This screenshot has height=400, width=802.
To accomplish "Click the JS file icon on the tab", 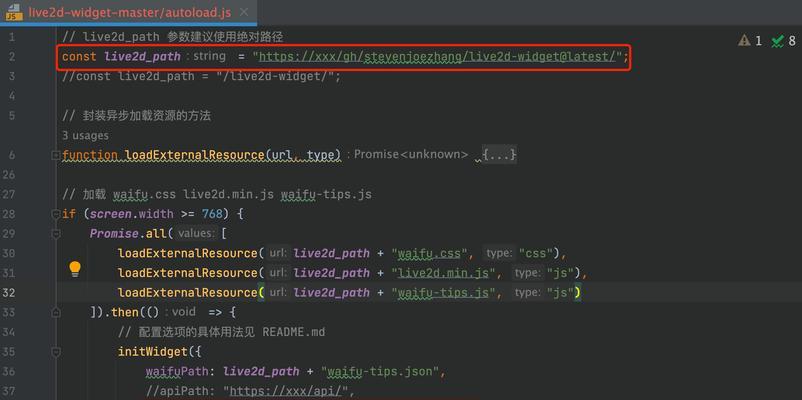I will (x=14, y=12).
